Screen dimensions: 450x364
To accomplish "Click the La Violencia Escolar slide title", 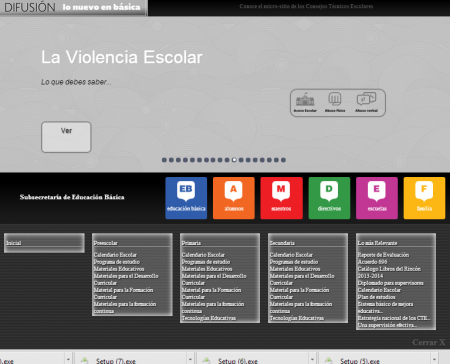I will 122,57.
